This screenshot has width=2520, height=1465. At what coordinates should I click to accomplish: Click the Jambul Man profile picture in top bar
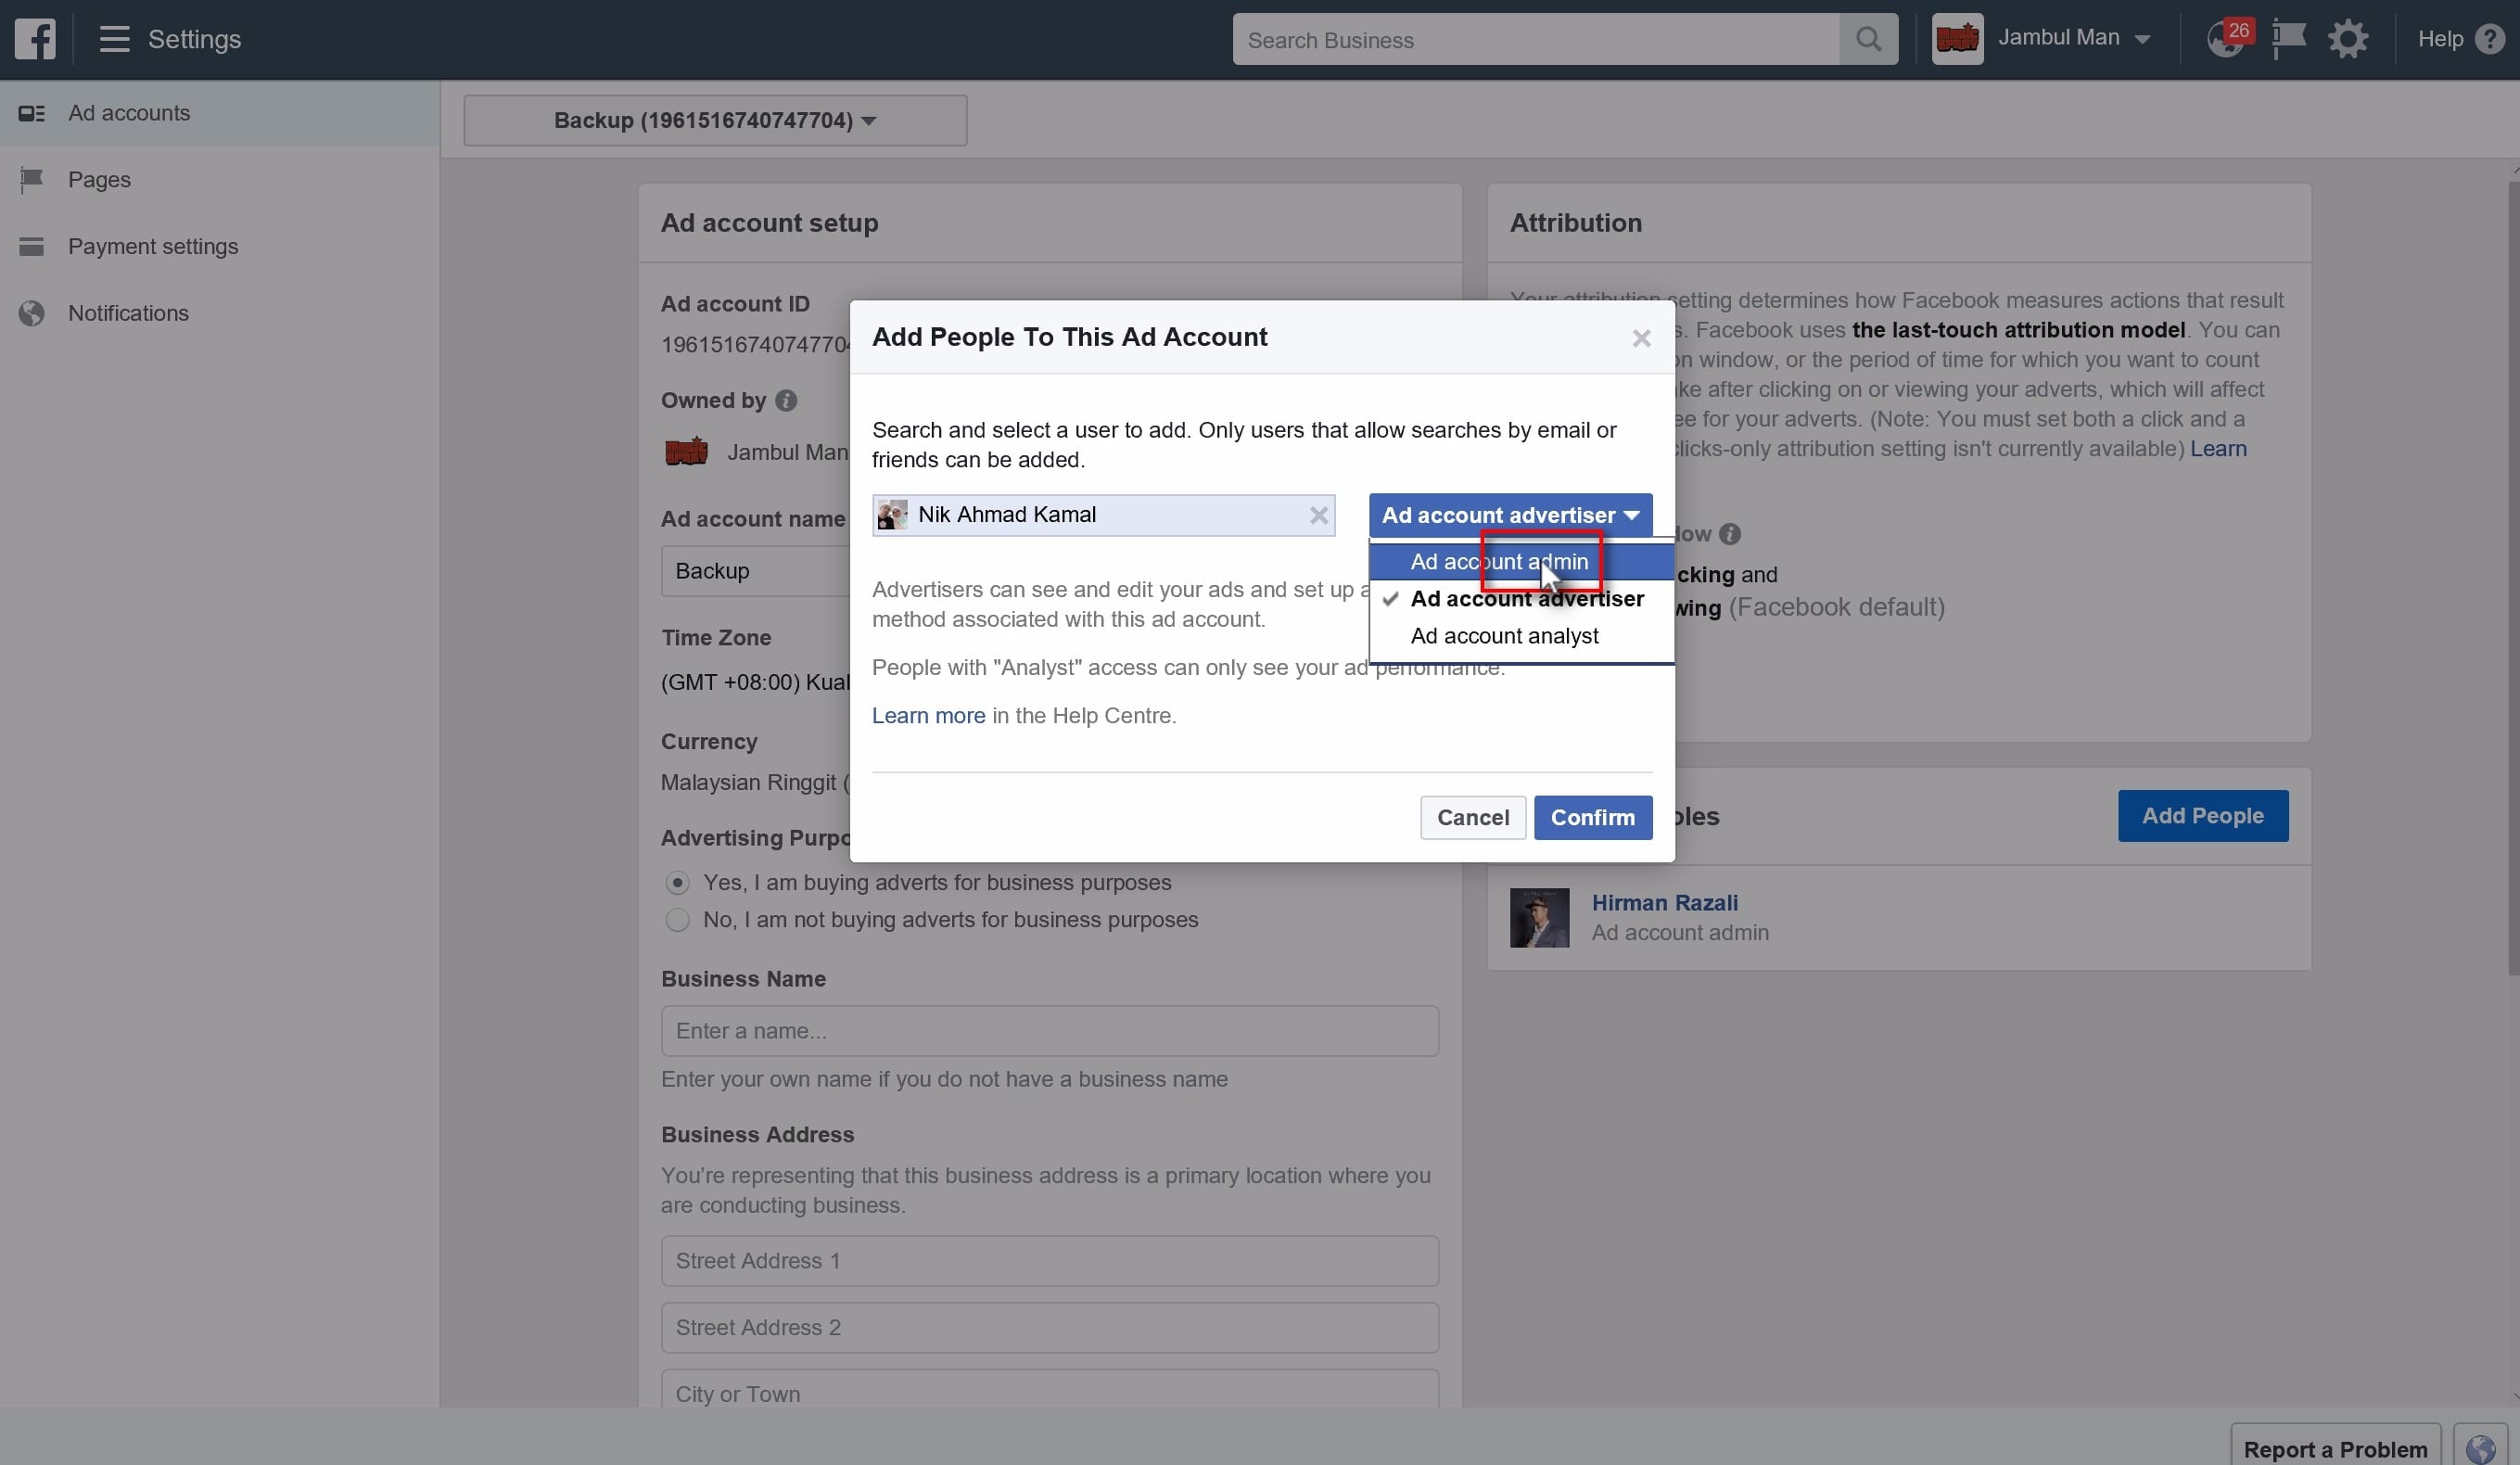[x=1957, y=39]
